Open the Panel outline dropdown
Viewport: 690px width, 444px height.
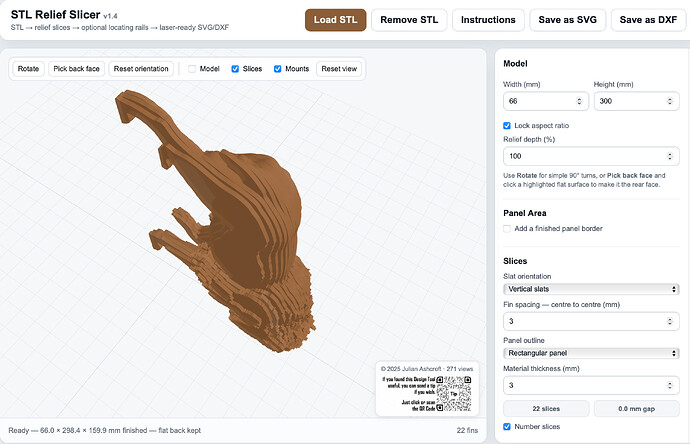591,353
